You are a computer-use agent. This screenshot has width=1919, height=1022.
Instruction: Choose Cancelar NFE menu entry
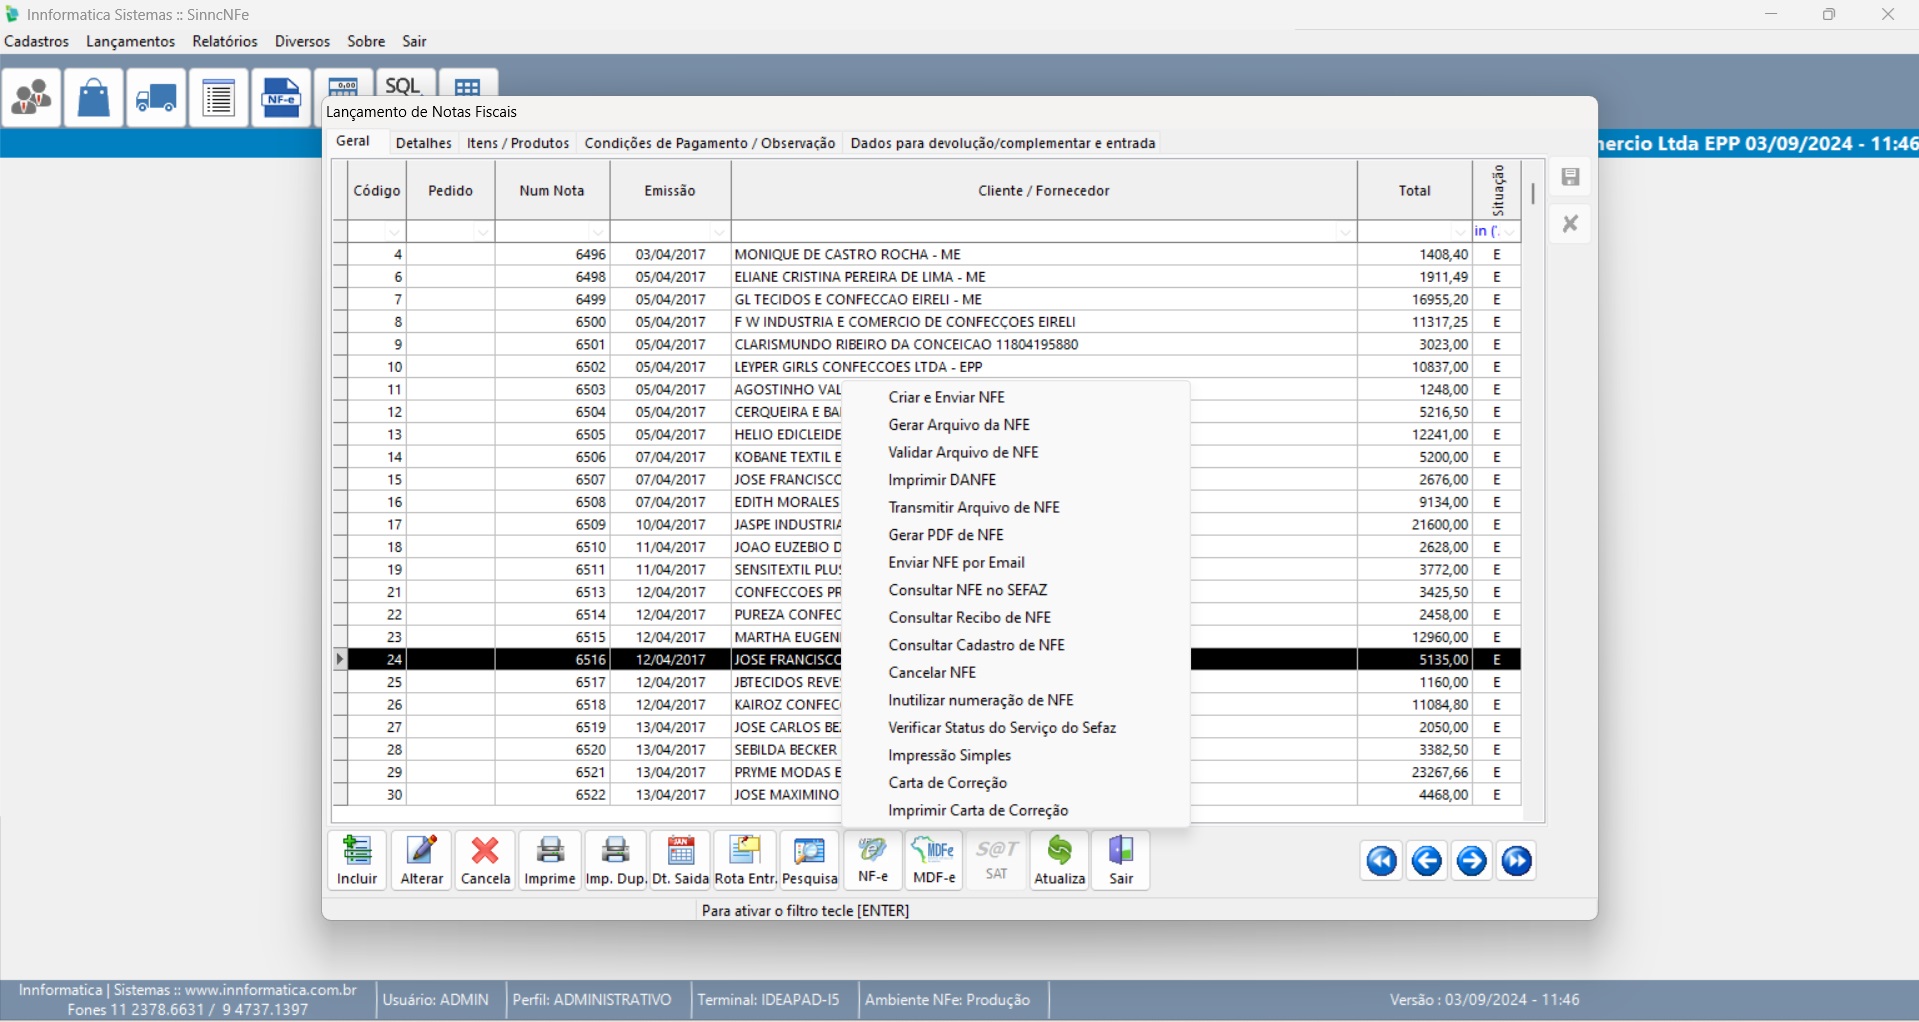point(1016,672)
